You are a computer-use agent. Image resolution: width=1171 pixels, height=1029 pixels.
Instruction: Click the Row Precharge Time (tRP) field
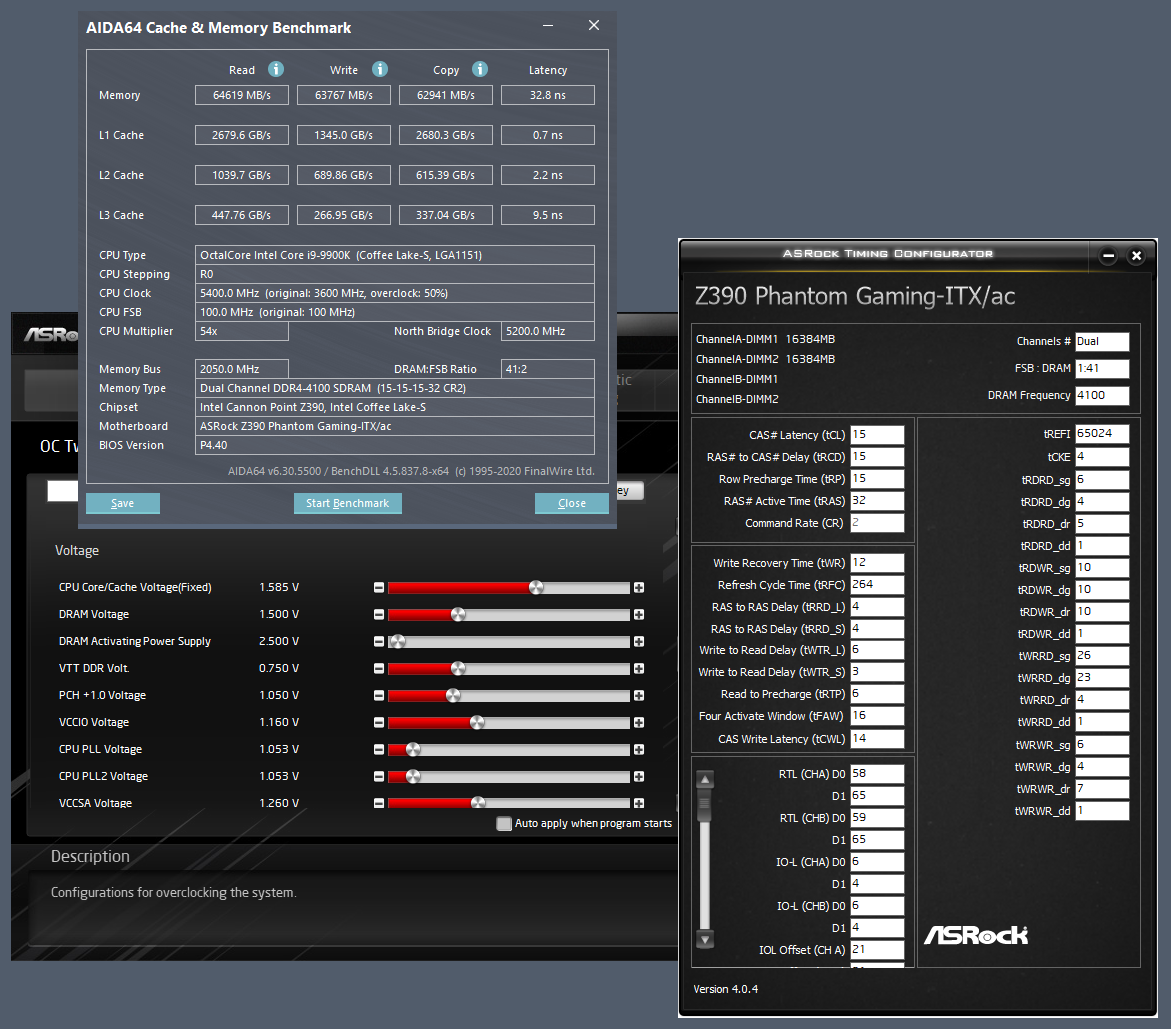pyautogui.click(x=878, y=479)
